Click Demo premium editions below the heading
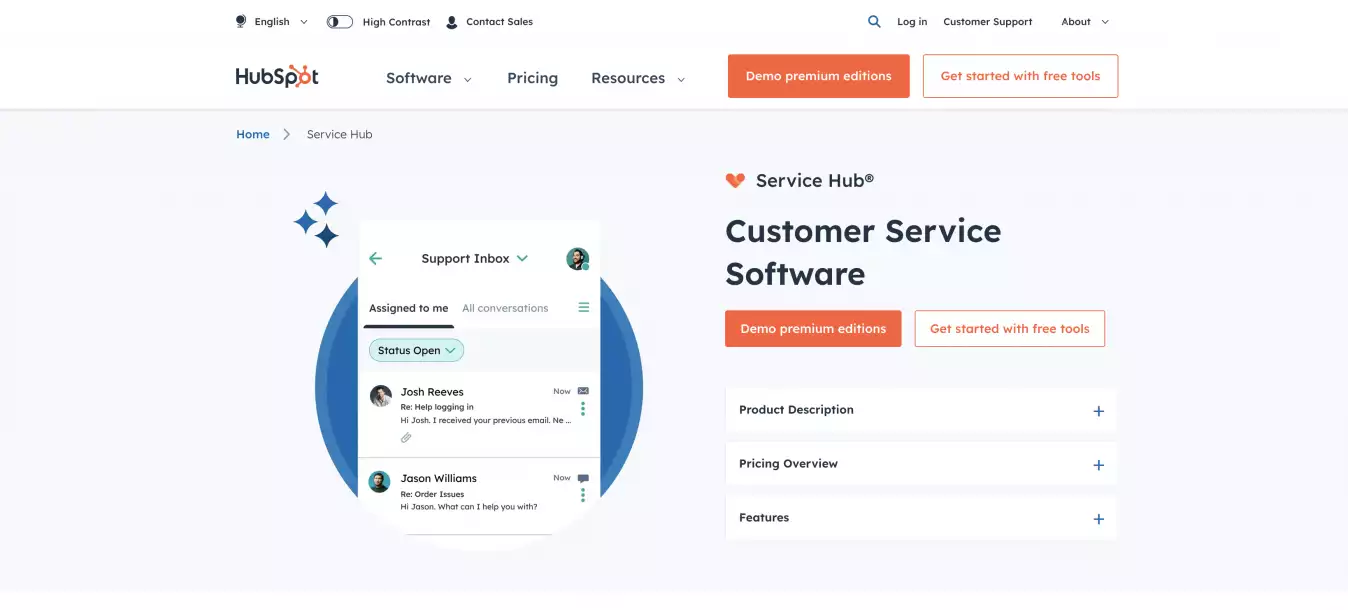 813,329
